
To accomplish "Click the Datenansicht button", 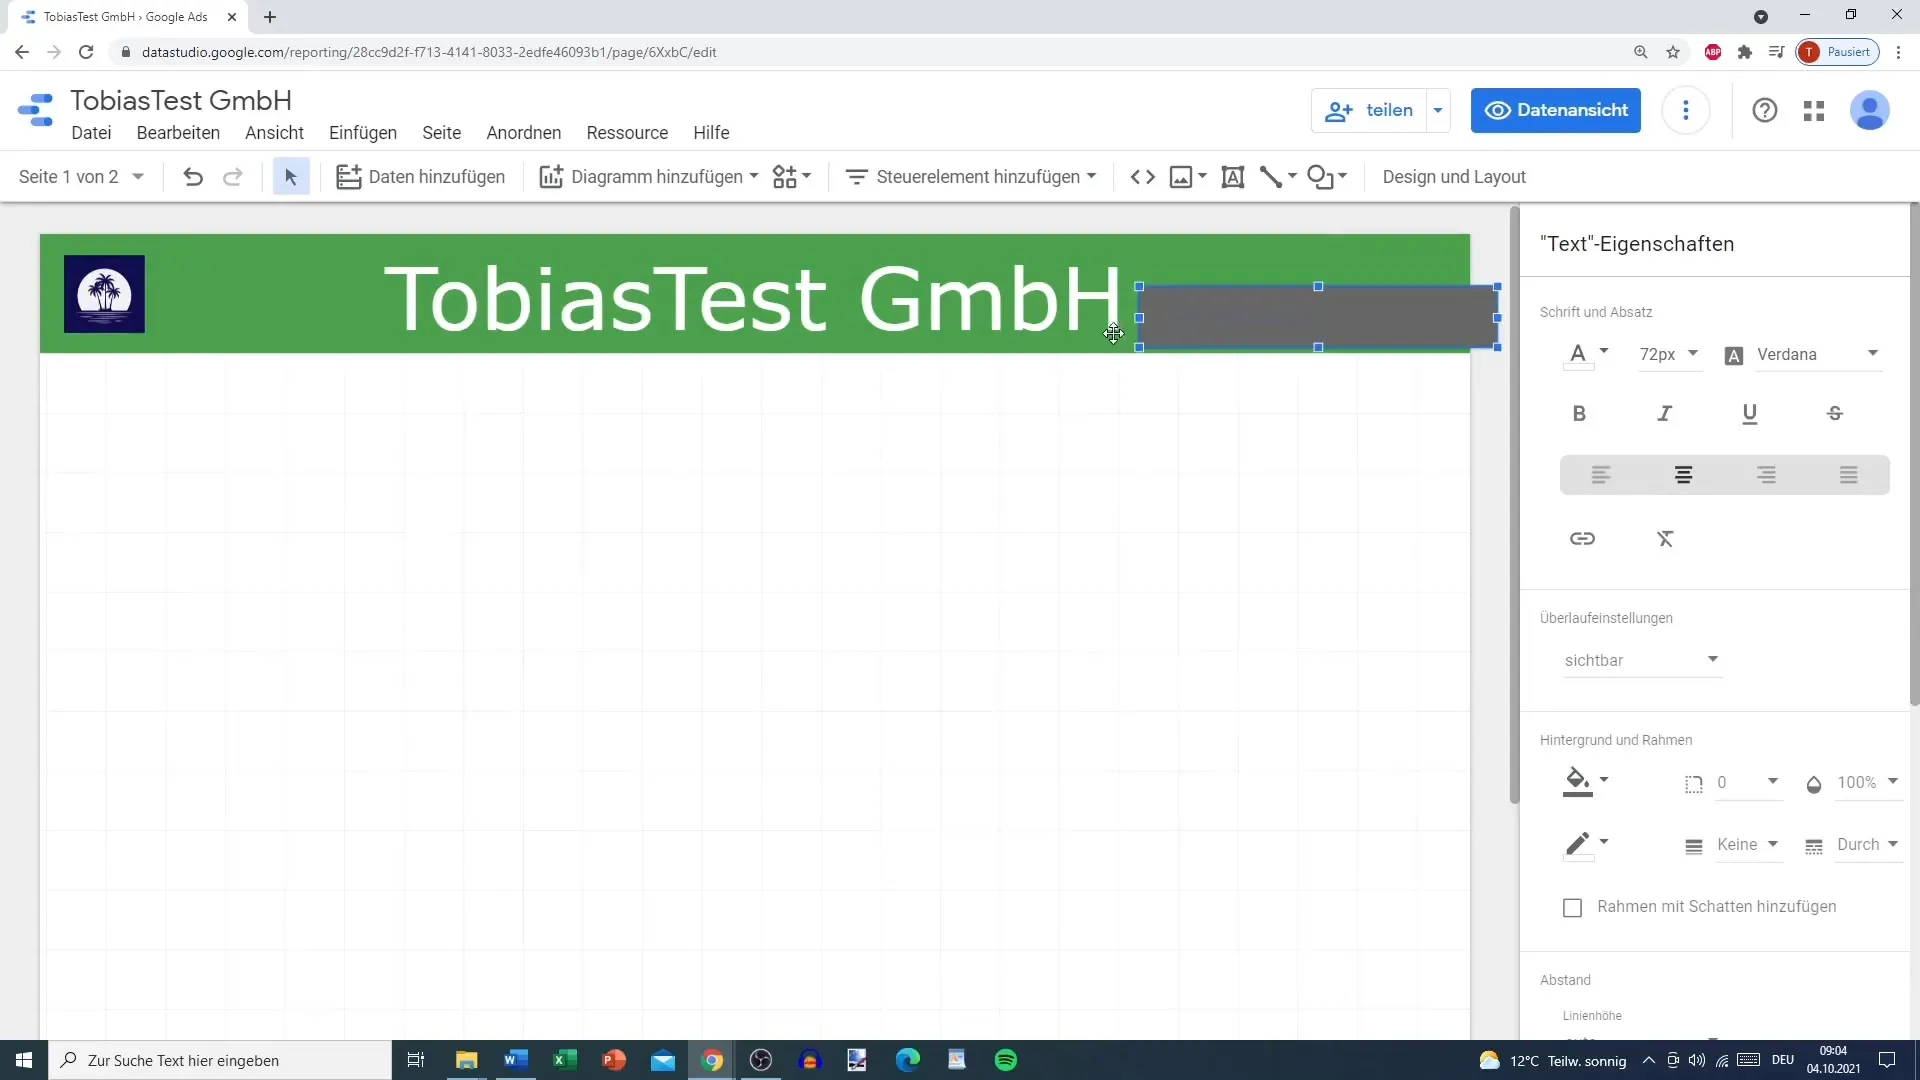I will point(1556,110).
